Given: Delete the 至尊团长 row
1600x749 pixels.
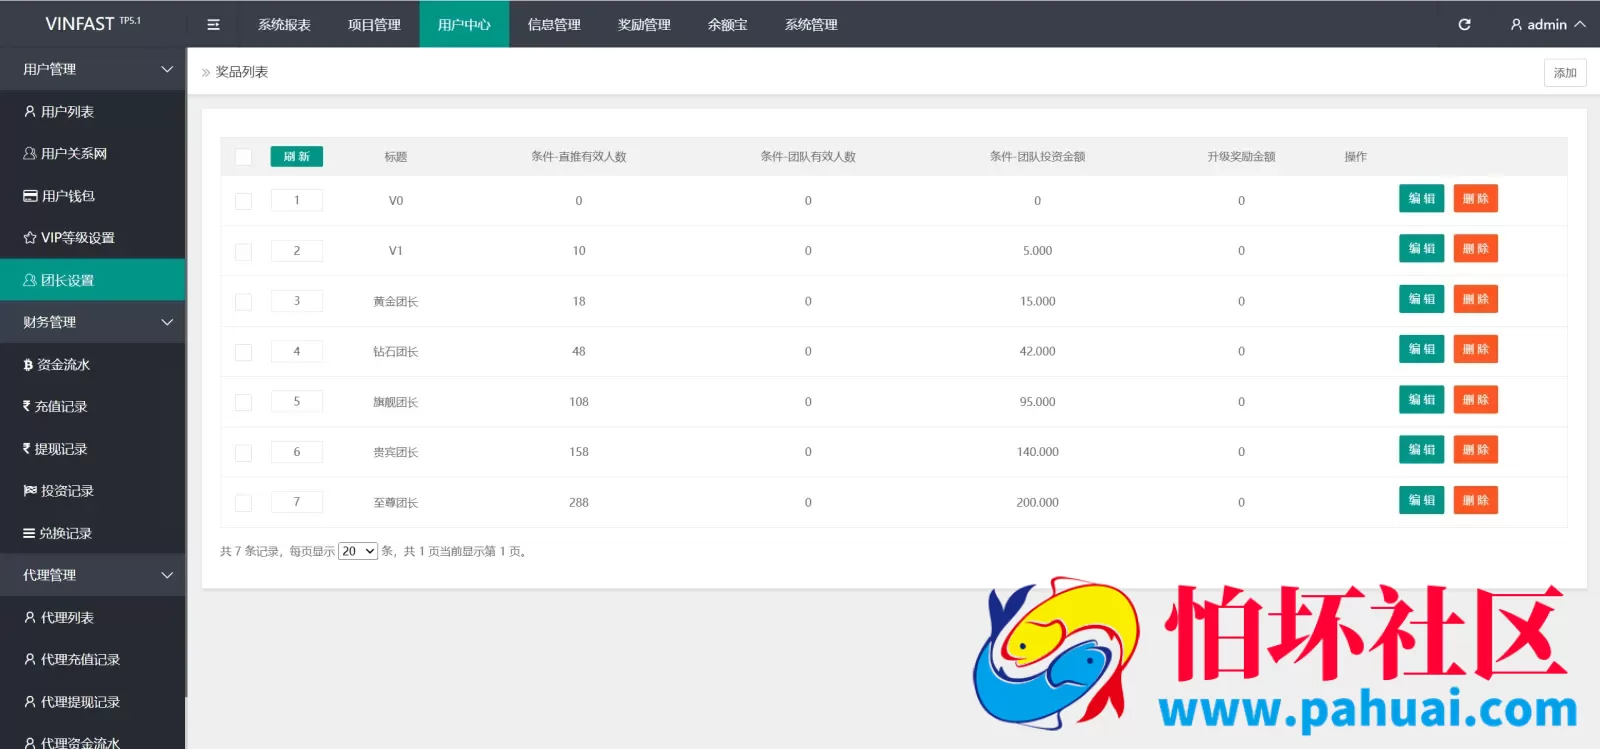Looking at the screenshot, I should pyautogui.click(x=1475, y=500).
